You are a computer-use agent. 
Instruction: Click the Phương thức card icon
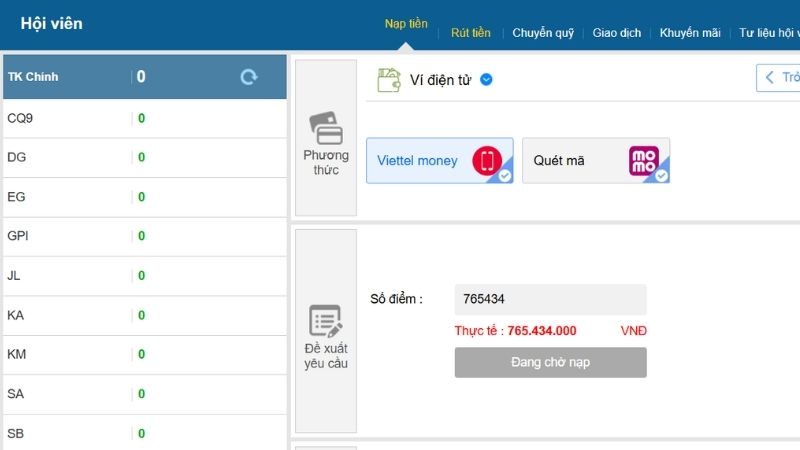(326, 128)
